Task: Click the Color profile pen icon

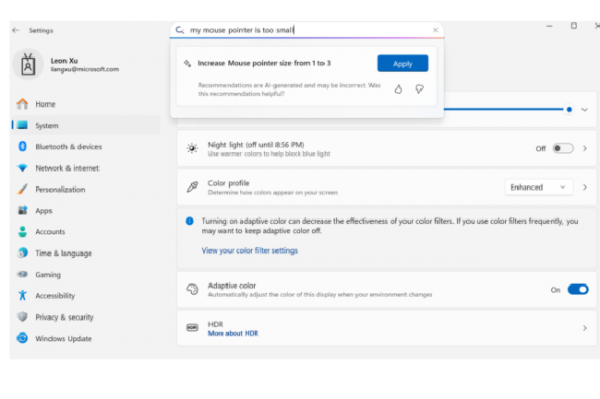Action: click(x=192, y=187)
